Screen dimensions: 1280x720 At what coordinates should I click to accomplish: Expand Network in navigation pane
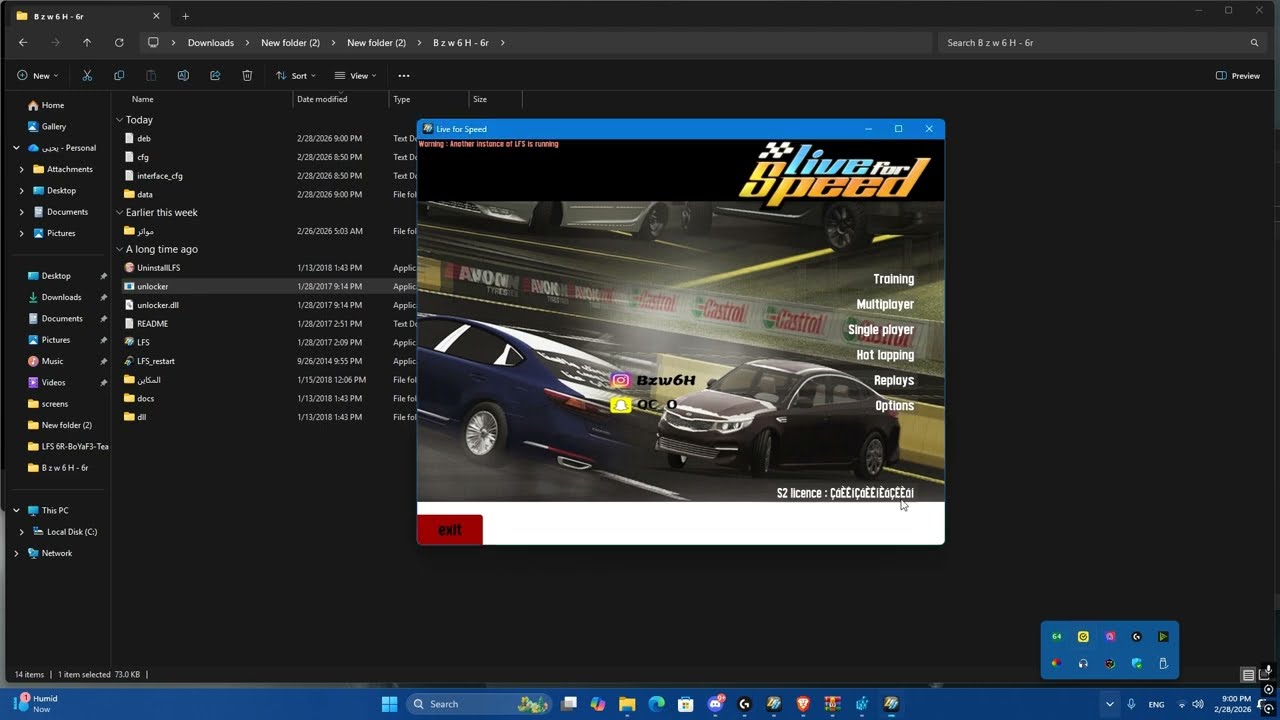pos(16,553)
